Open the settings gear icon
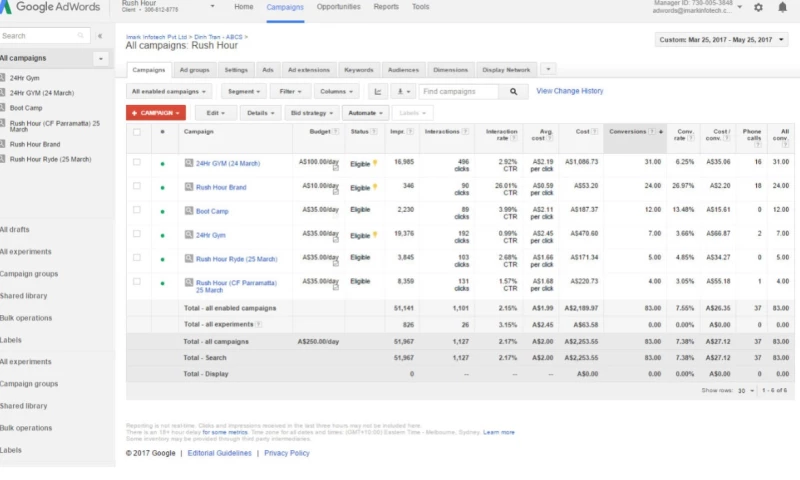The width and height of the screenshot is (800, 480). coord(757,7)
